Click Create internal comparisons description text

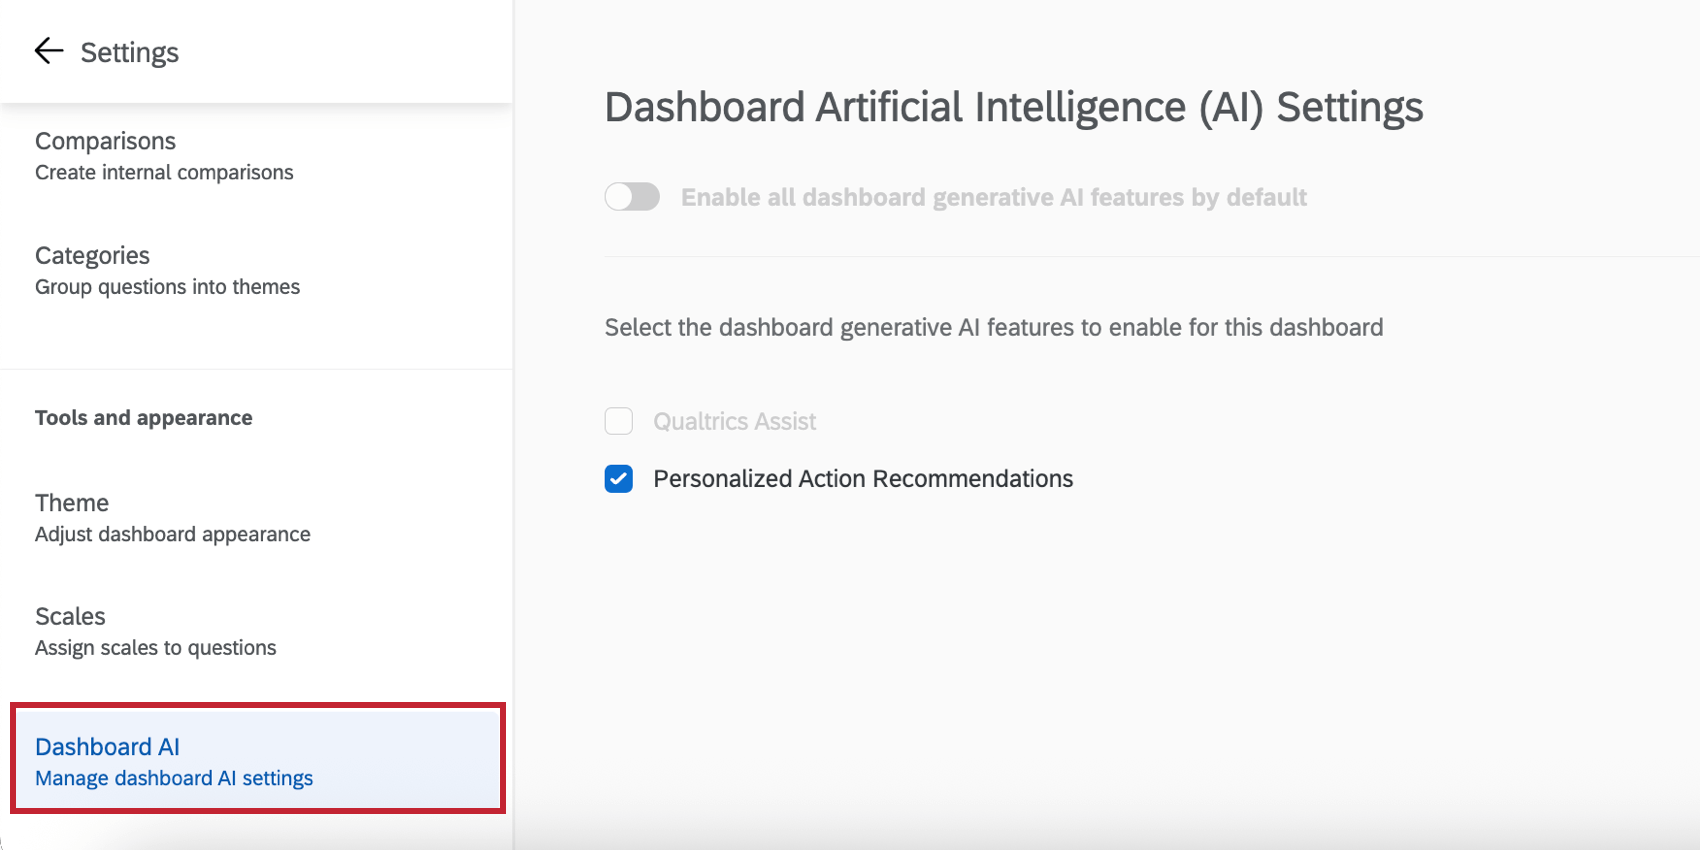click(164, 172)
